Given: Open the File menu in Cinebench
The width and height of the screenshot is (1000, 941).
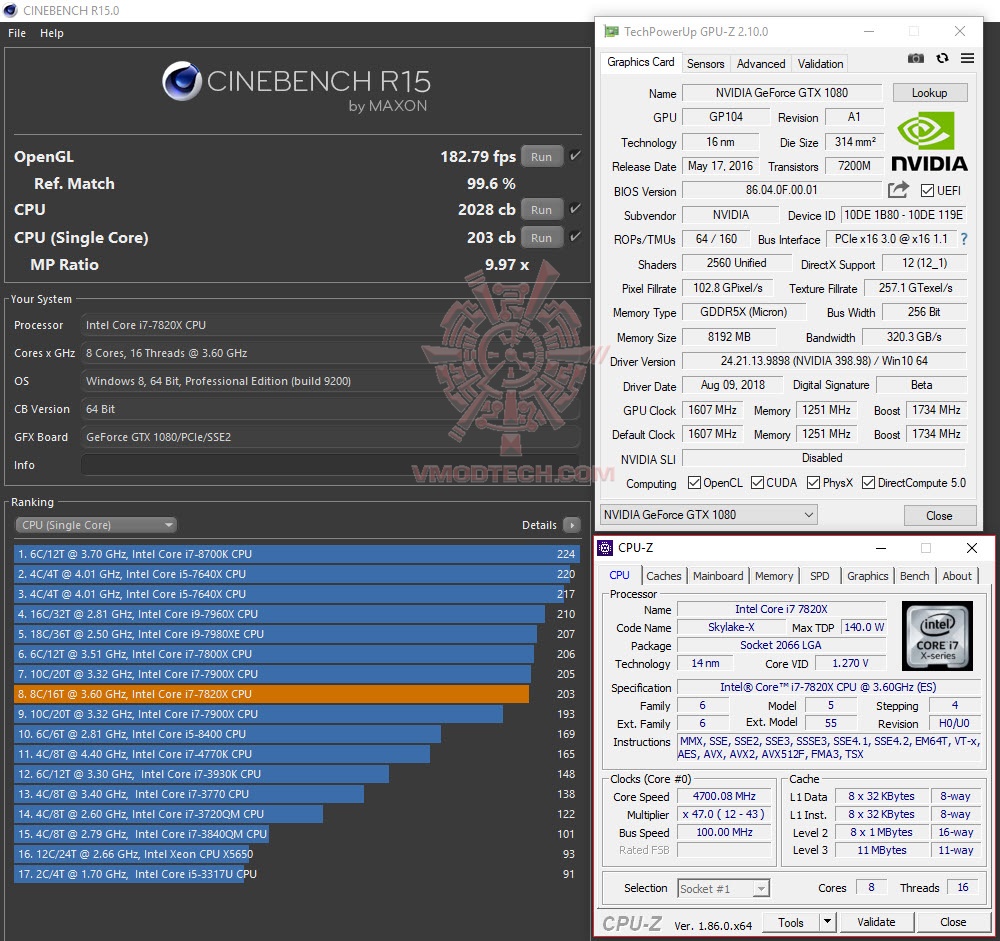Looking at the screenshot, I should (x=17, y=33).
